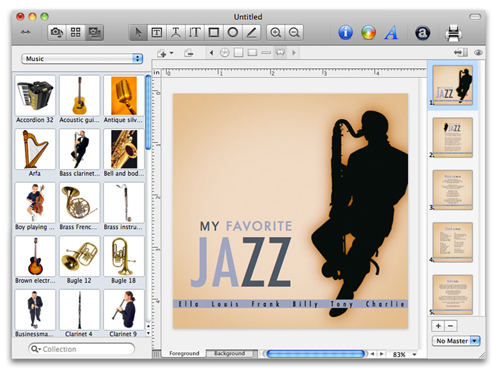Select page 2 thumbnail
The width and height of the screenshot is (500, 376).
[452, 138]
